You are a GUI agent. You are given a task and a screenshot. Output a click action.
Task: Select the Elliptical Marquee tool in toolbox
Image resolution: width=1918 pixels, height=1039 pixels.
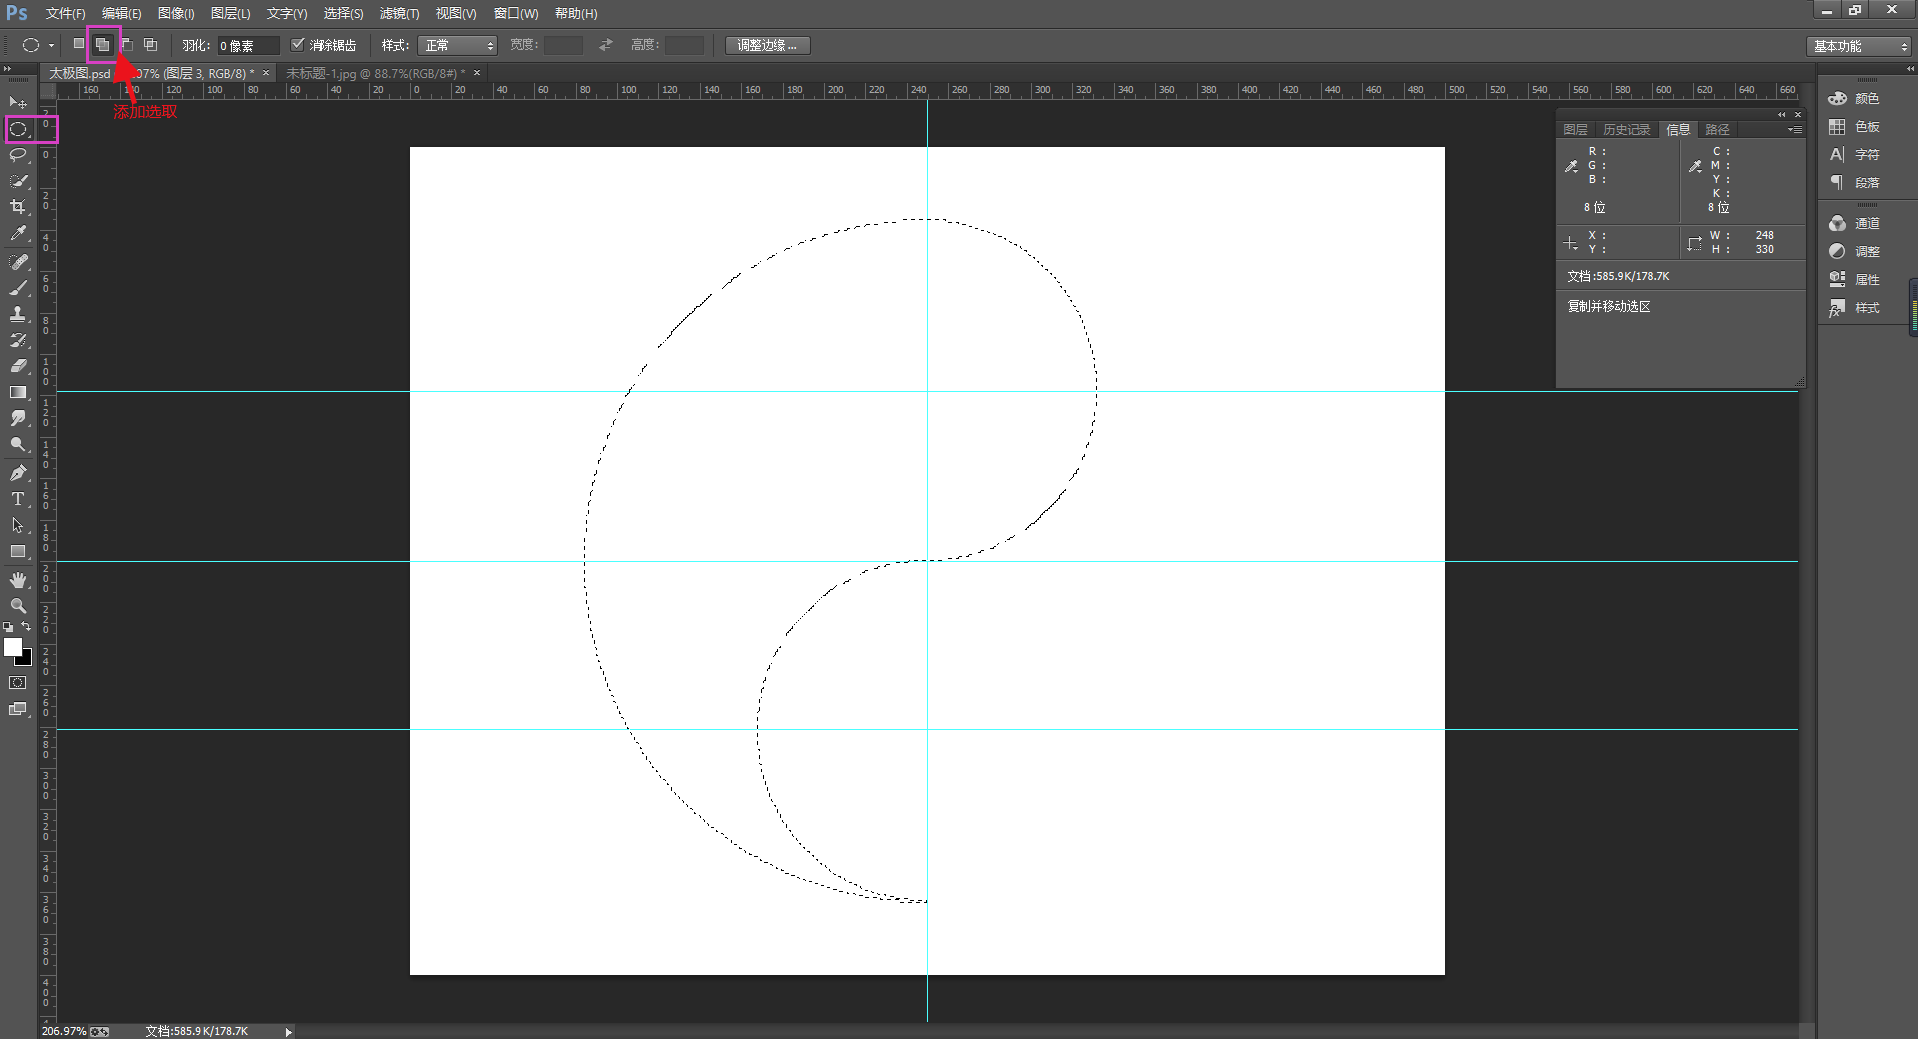[x=18, y=129]
